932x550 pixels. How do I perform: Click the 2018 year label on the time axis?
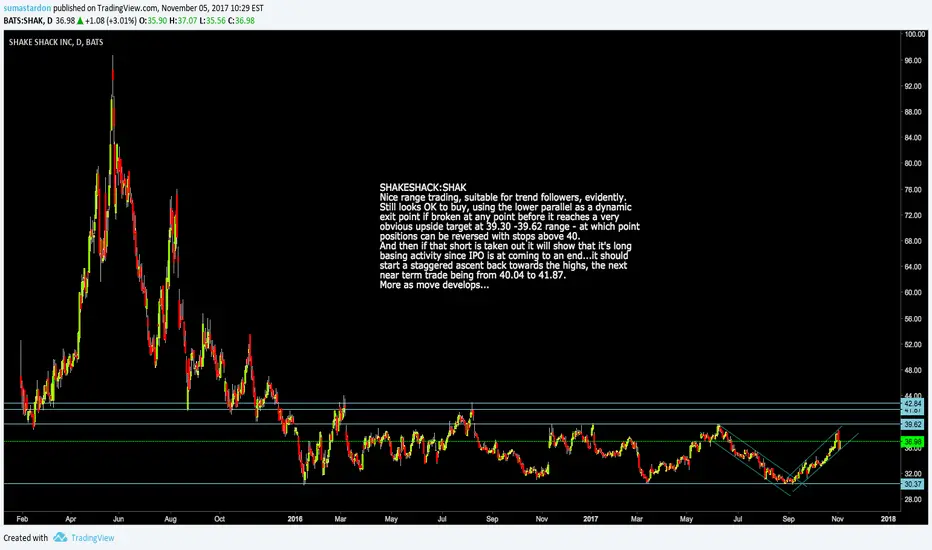[x=888, y=519]
